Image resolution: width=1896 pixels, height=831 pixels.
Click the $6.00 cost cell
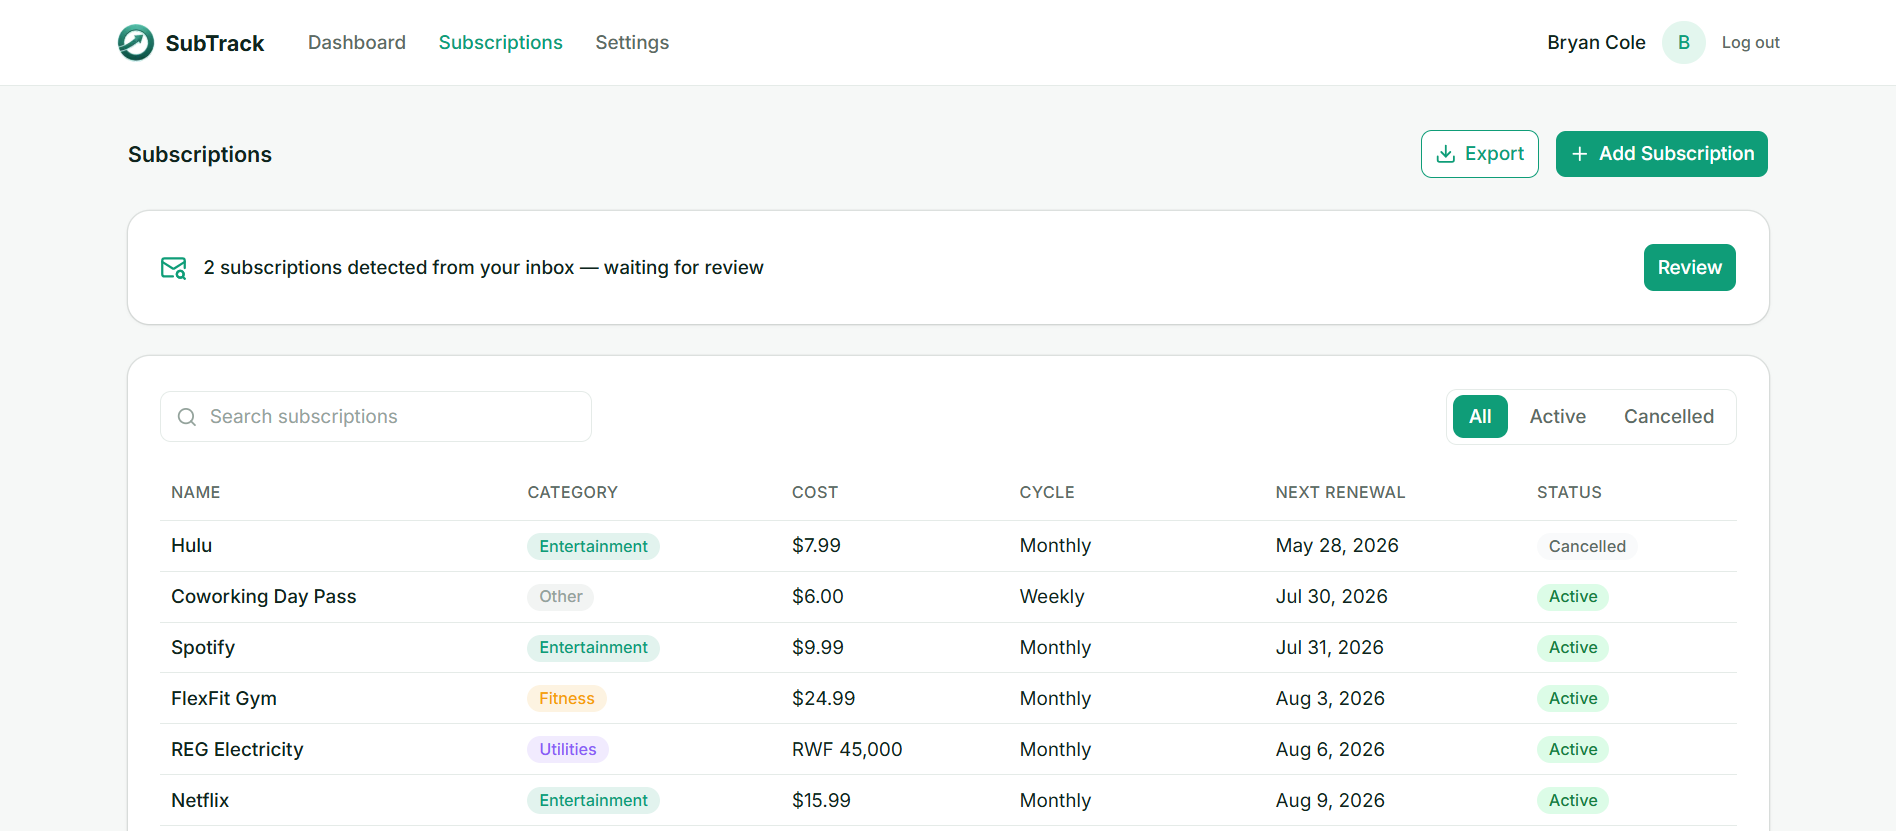(818, 597)
